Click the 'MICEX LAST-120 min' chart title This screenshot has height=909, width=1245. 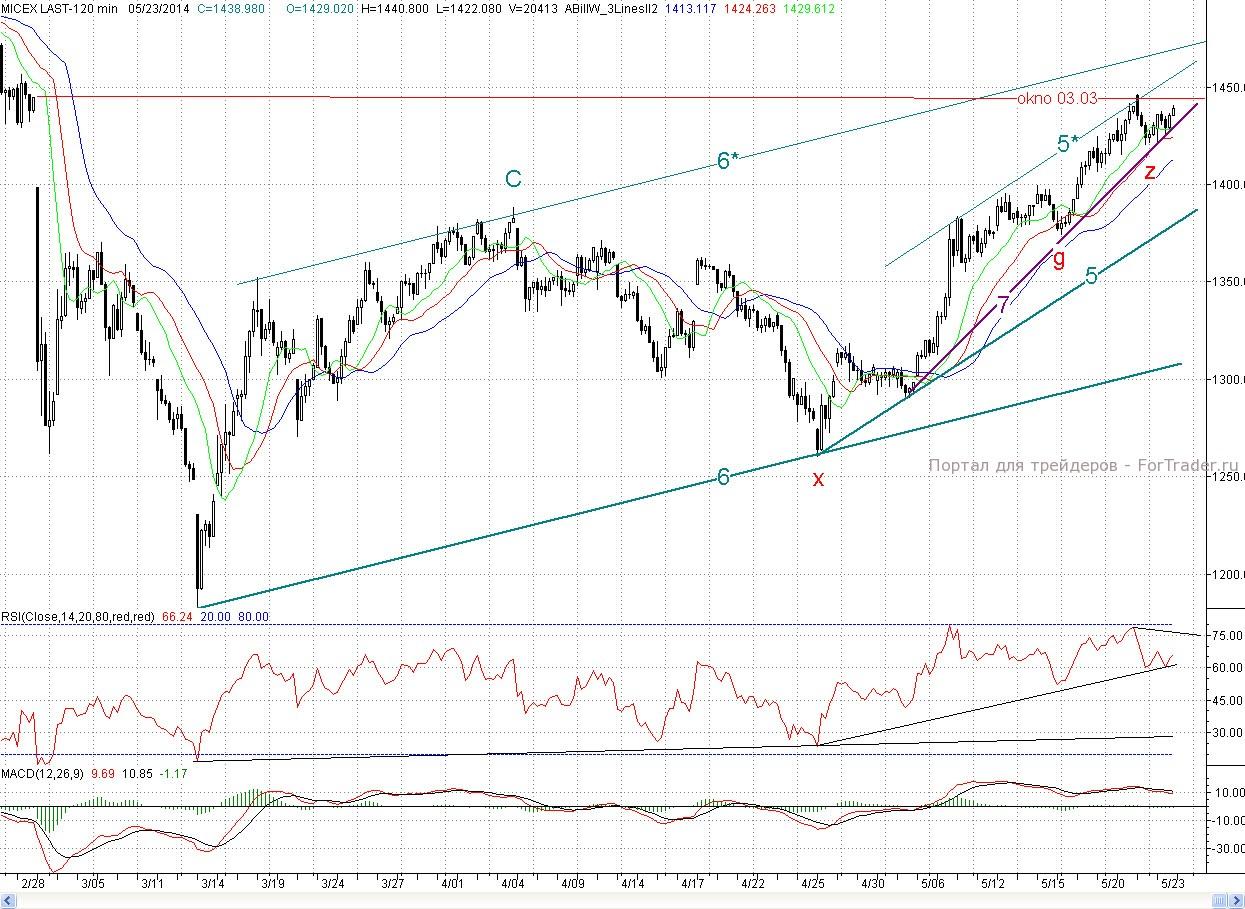coord(59,8)
